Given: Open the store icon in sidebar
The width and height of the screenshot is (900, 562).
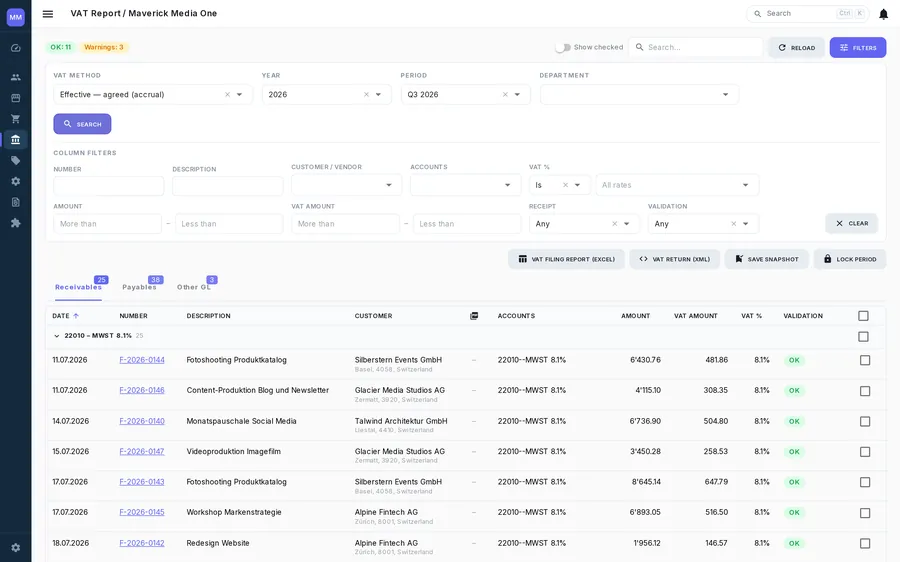Looking at the screenshot, I should tap(15, 98).
